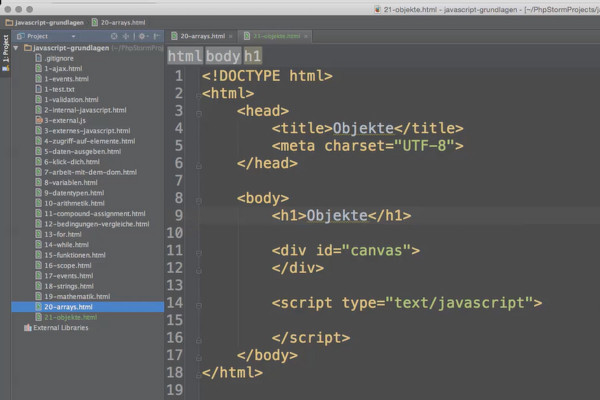Click the "text/javascript" type value
The image size is (600, 400).
coord(459,303)
